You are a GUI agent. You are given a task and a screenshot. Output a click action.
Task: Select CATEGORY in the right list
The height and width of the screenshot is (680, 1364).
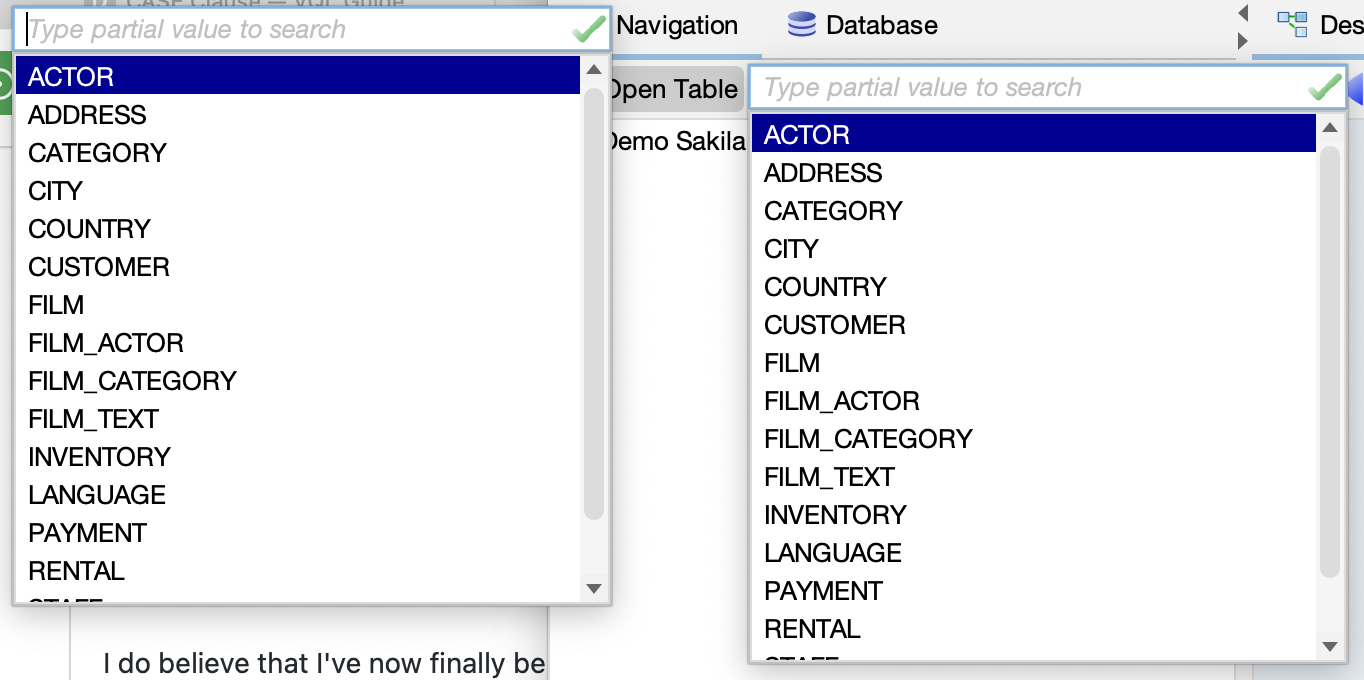point(1034,210)
